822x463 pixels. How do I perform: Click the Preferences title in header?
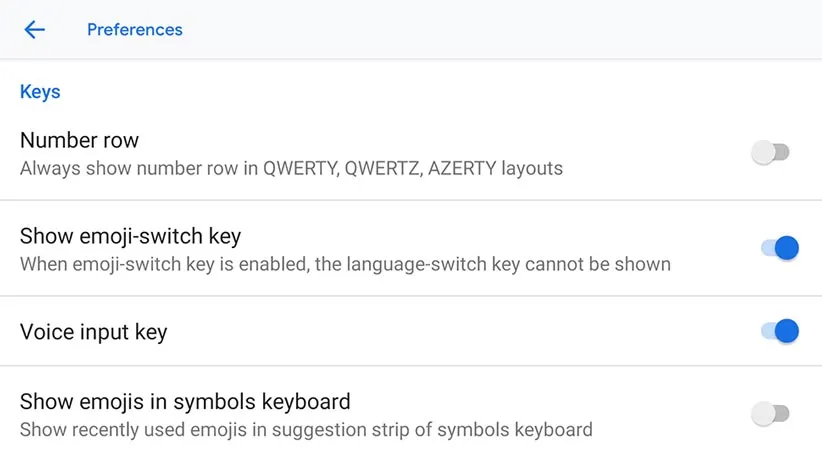click(x=135, y=30)
